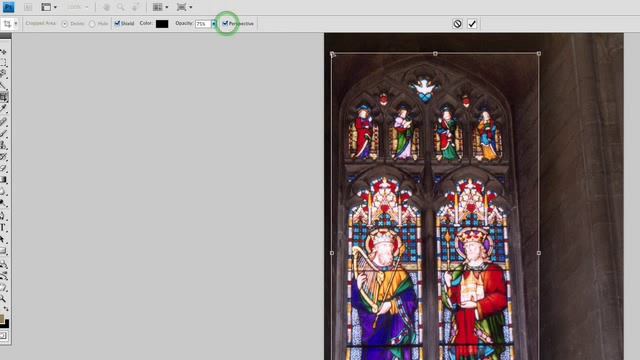Image resolution: width=640 pixels, height=360 pixels.
Task: Select the Rectangle shape tool
Action: tap(3, 251)
